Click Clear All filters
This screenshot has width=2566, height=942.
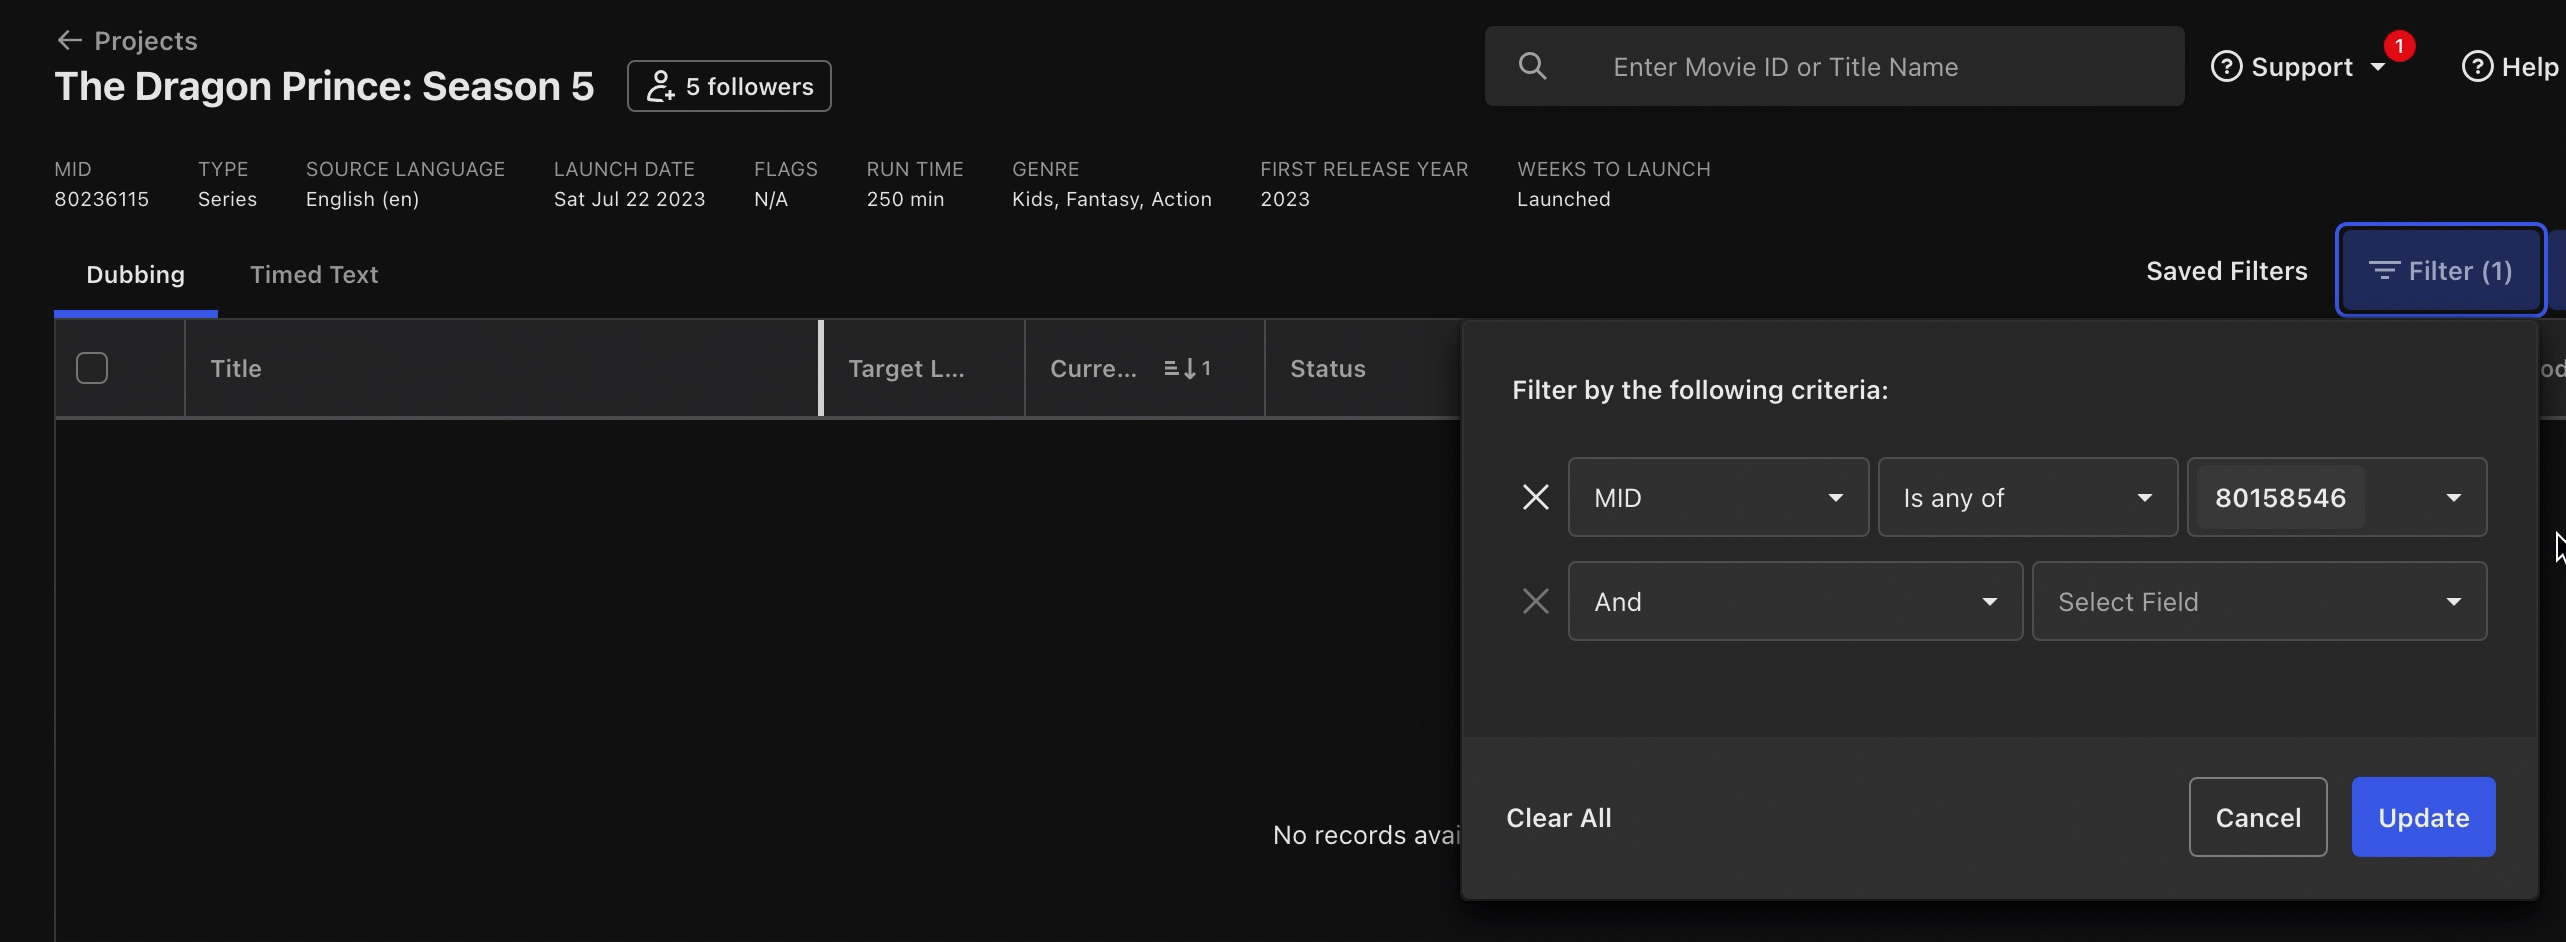tap(1558, 818)
